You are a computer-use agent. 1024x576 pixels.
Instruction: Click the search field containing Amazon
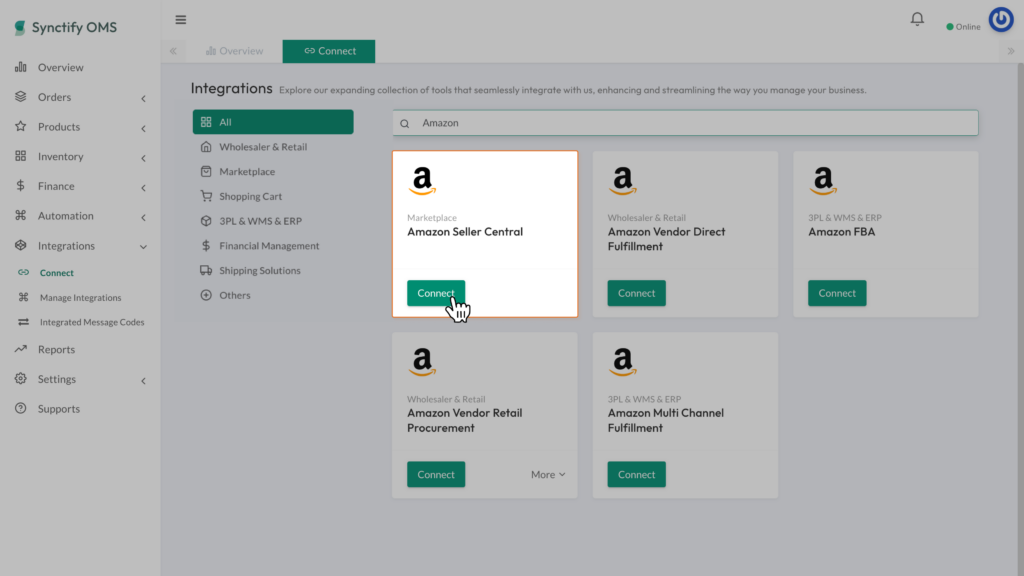(x=685, y=123)
